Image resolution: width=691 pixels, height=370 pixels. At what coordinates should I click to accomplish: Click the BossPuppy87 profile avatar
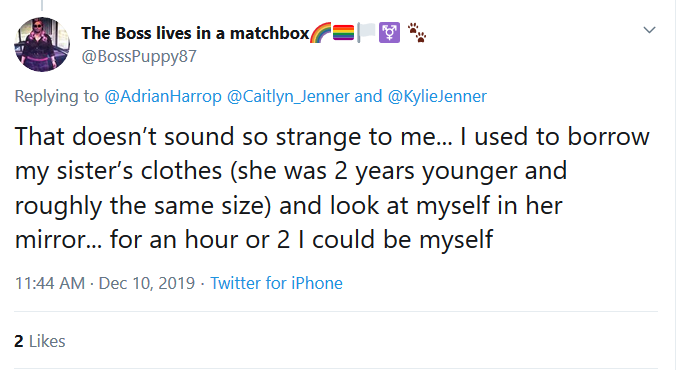42,44
